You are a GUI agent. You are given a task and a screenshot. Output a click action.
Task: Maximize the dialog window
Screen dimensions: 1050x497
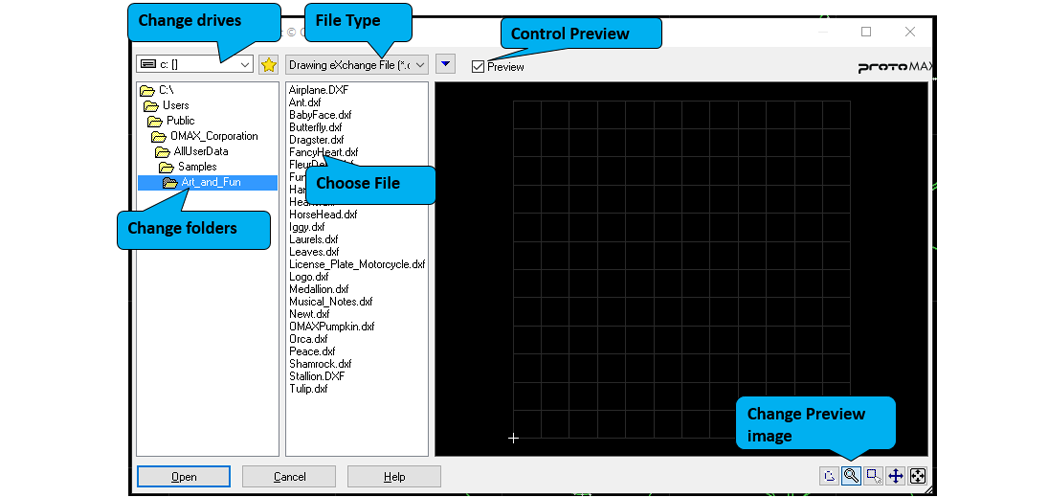(x=866, y=32)
